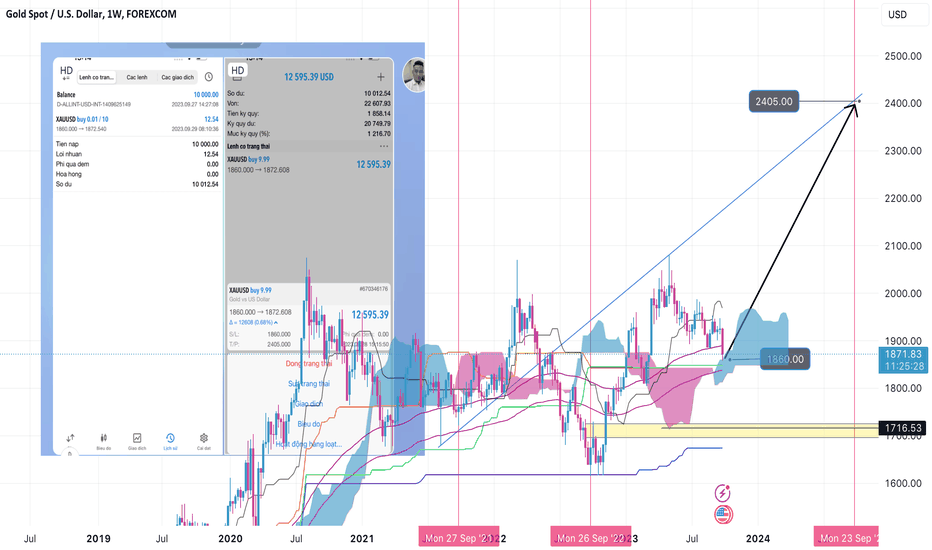Viewport: 932px width, 550px height.
Task: Click the 2405.00 target price label
Action: tap(773, 102)
